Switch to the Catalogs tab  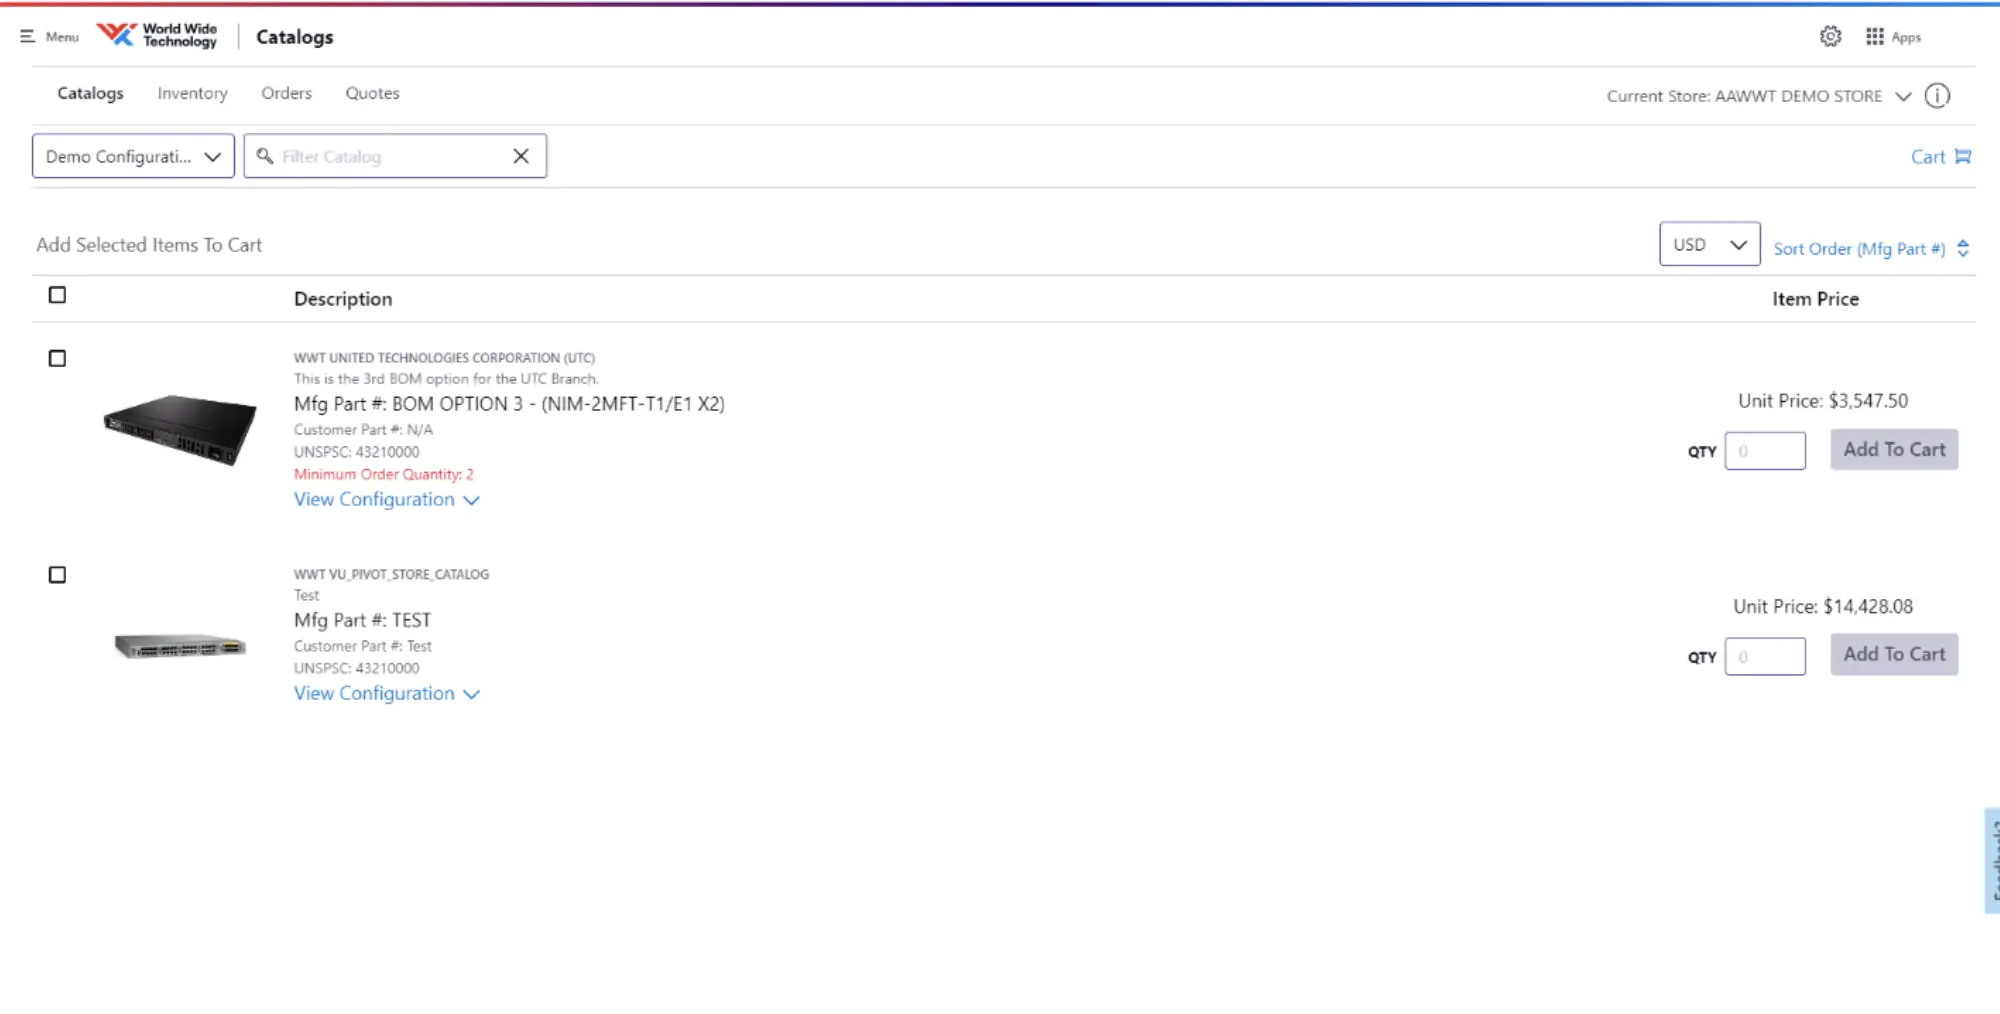point(90,93)
